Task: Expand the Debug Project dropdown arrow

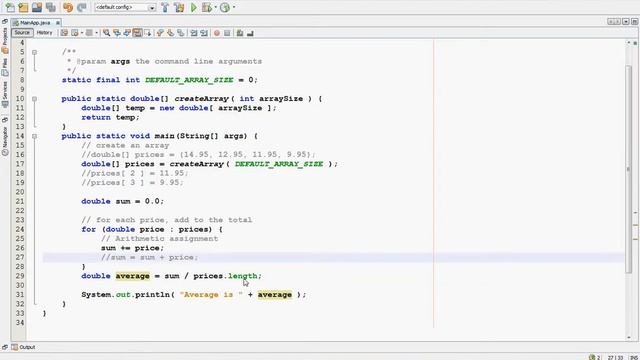Action: point(216,7)
